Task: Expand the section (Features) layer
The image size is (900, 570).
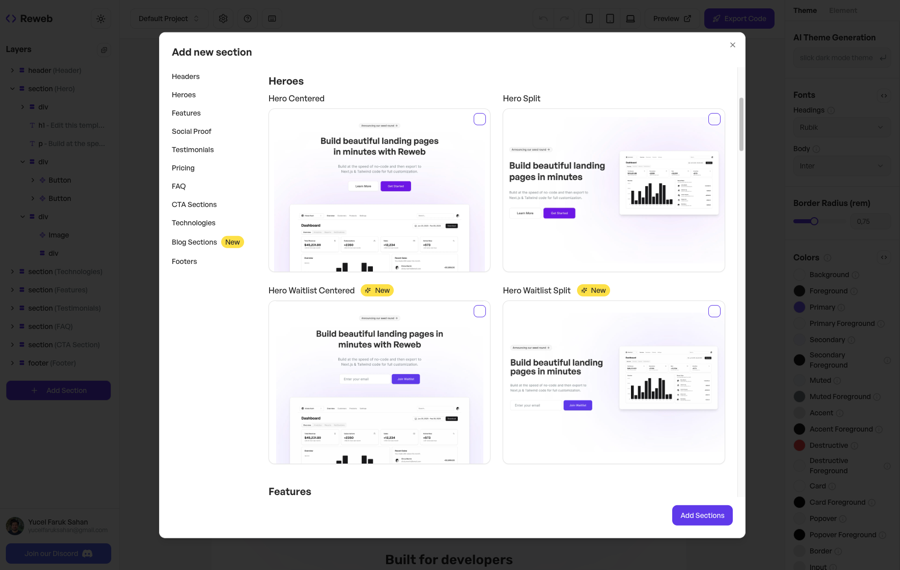Action: click(x=12, y=290)
